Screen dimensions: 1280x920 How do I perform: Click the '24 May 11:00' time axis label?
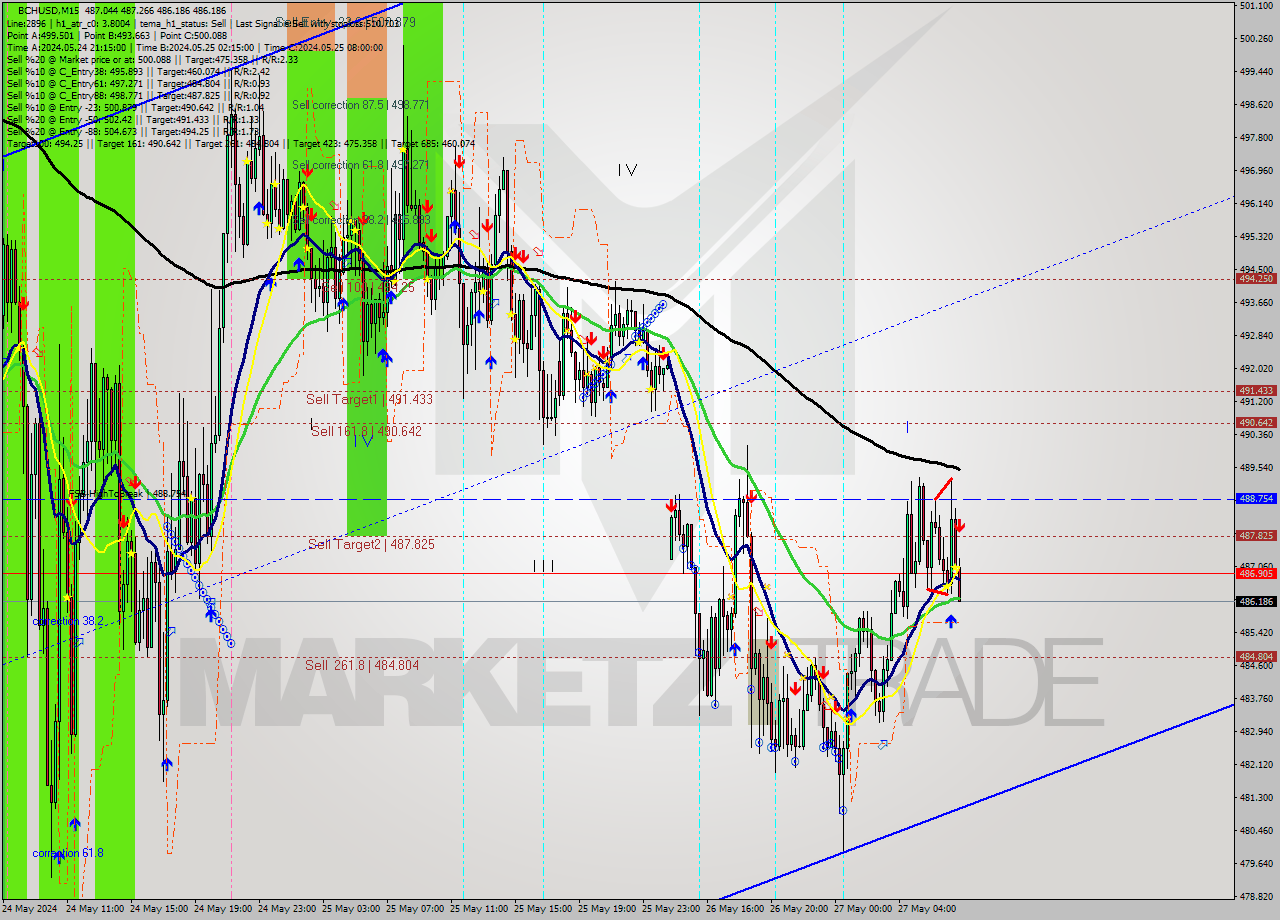click(95, 909)
